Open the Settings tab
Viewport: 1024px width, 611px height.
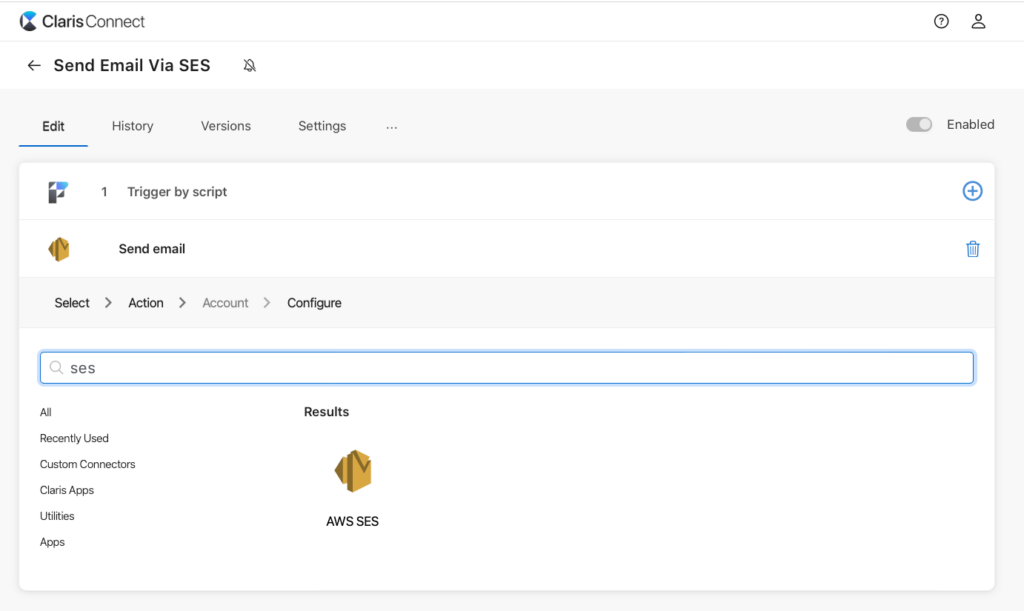[x=322, y=126]
